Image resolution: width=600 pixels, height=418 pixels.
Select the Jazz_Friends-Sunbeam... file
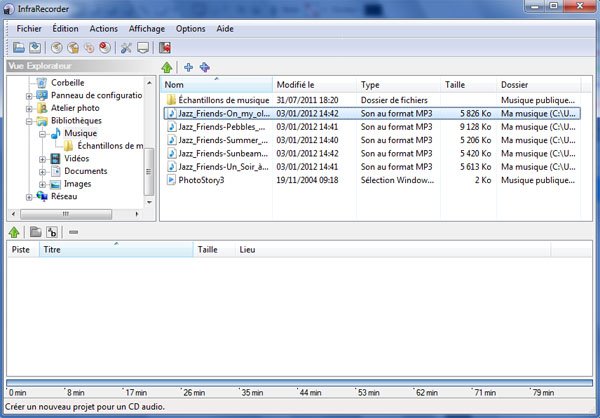[x=371, y=153]
